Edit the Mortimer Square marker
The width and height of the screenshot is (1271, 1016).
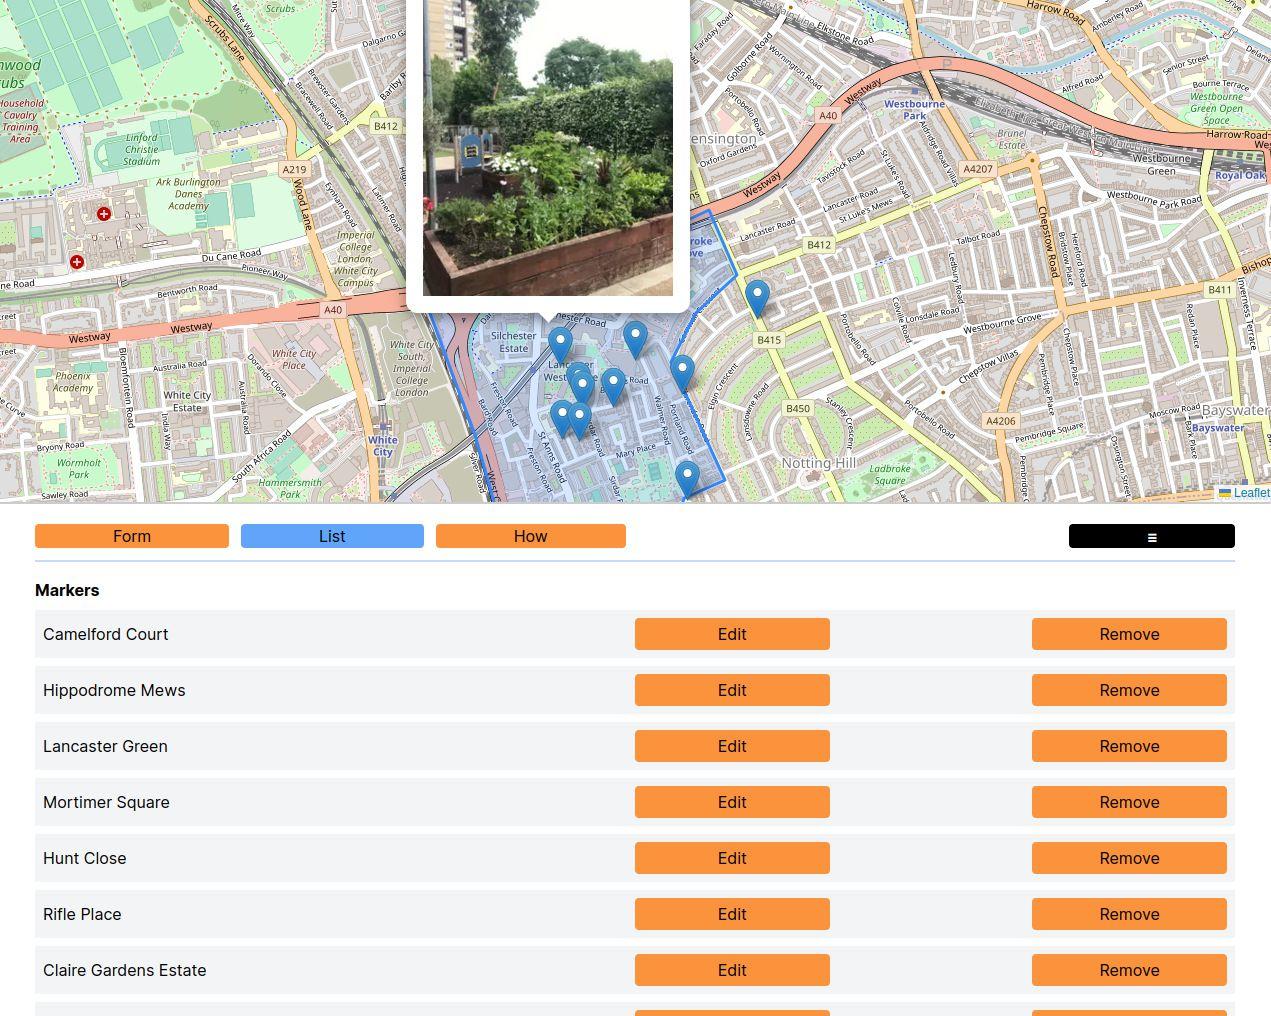tap(732, 802)
